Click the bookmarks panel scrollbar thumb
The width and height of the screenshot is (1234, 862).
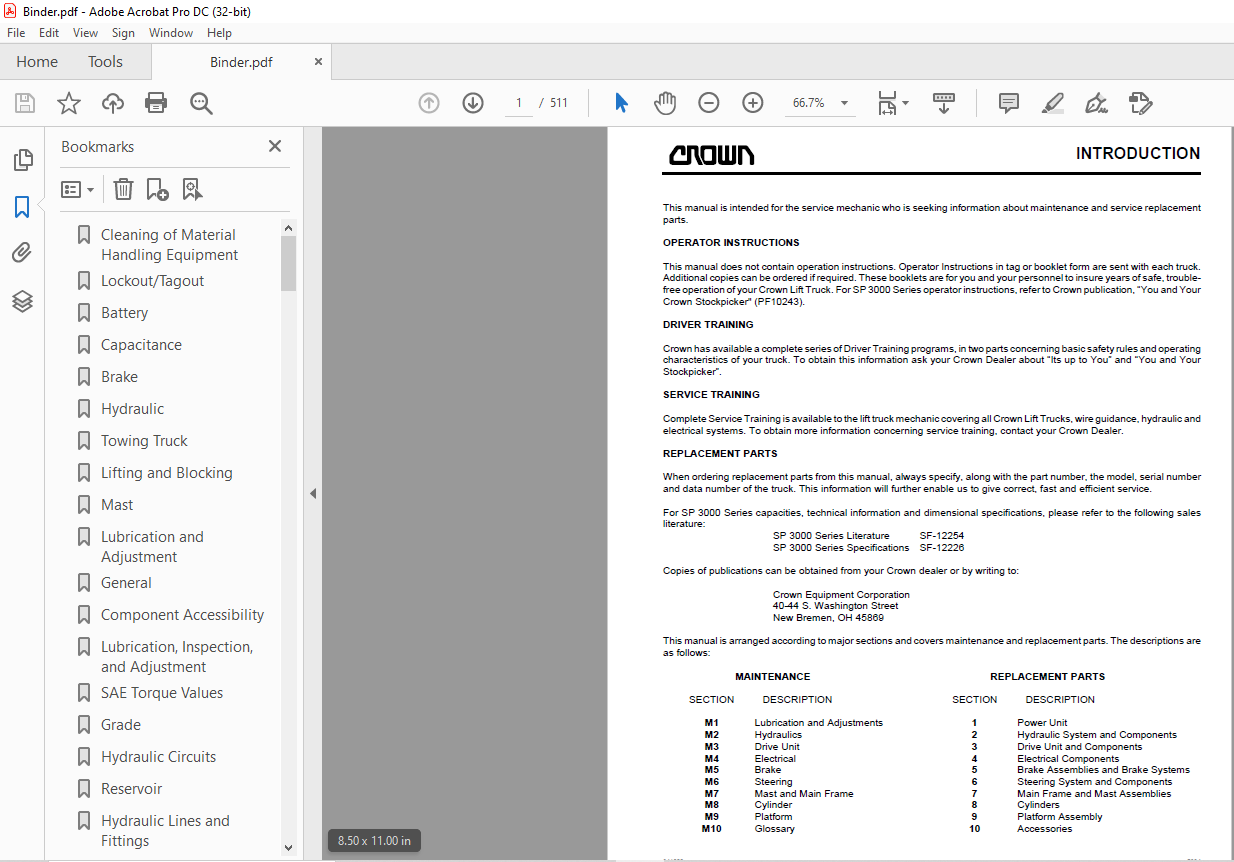point(289,263)
